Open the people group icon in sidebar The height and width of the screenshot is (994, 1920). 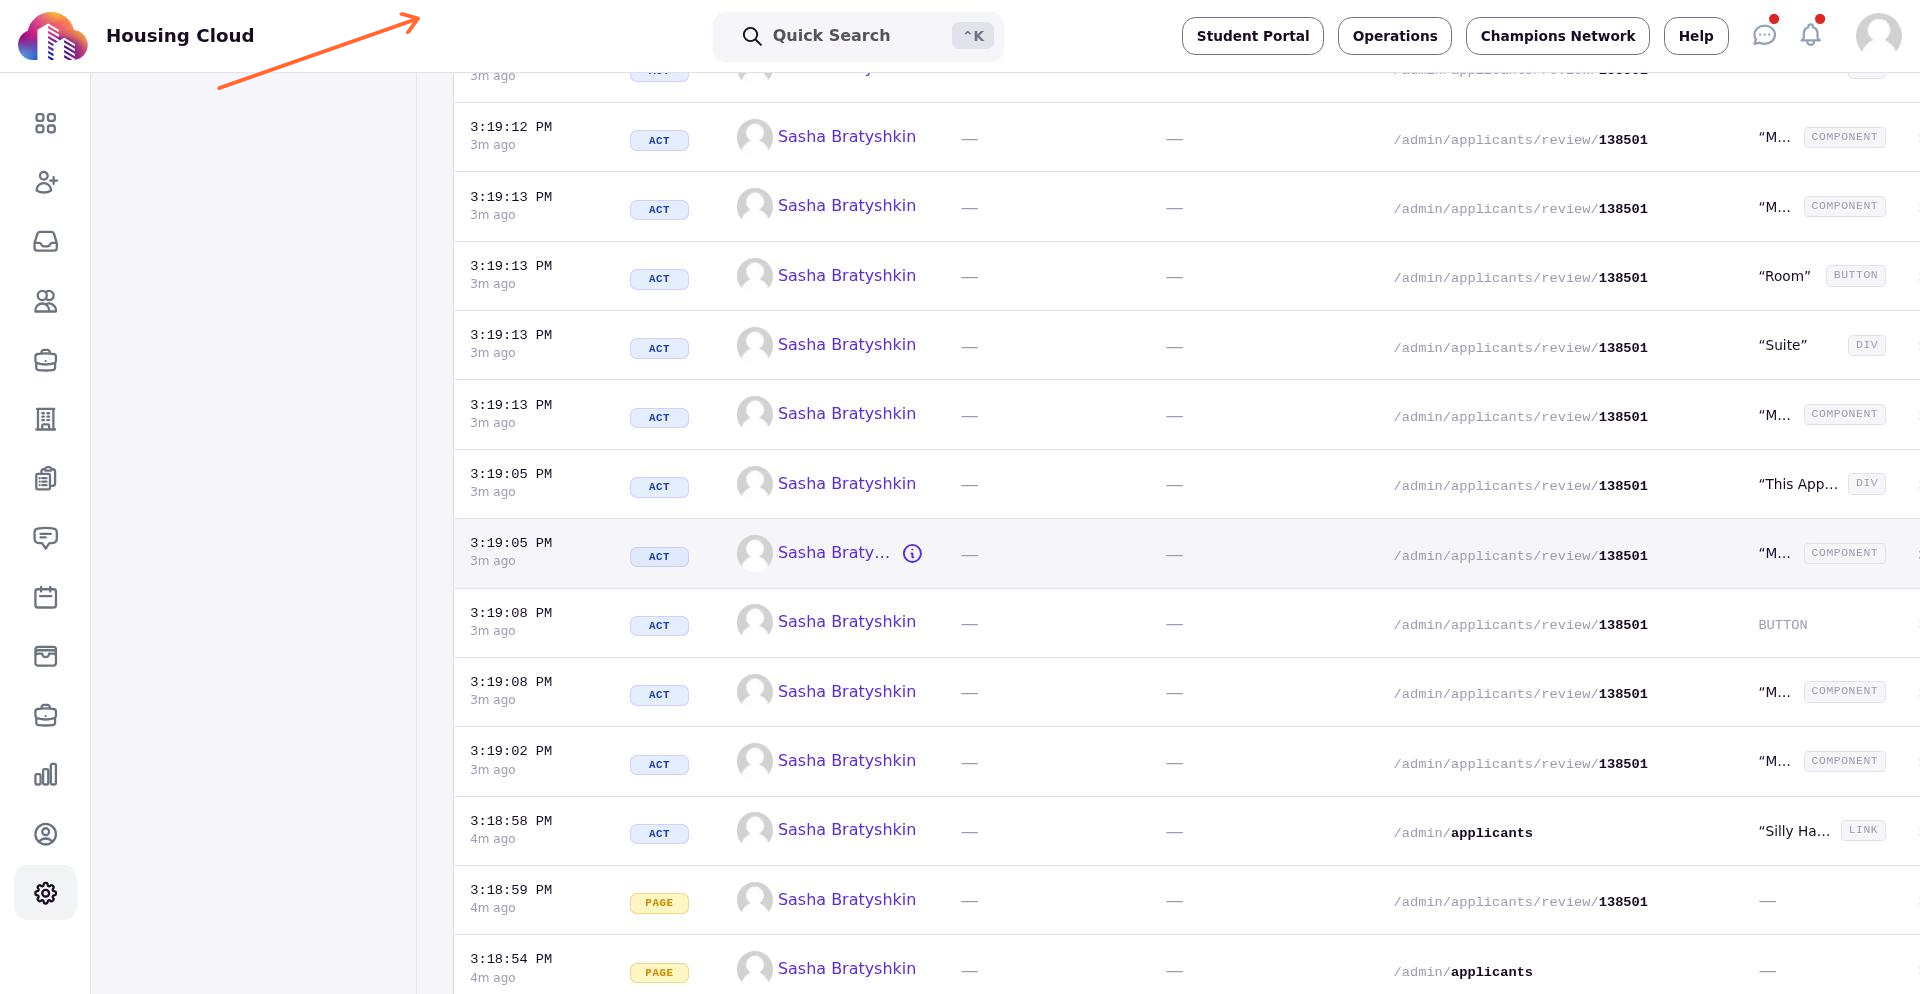(45, 301)
